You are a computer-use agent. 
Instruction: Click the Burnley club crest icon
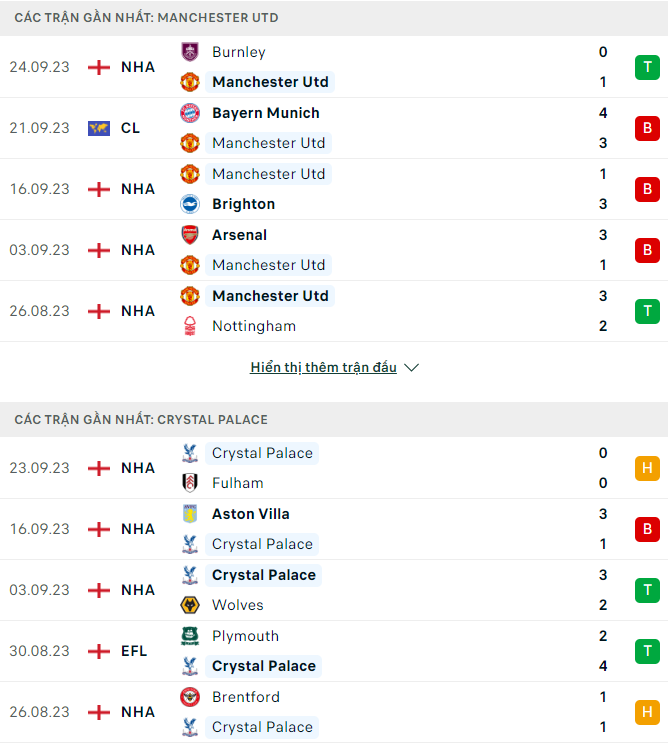[190, 52]
